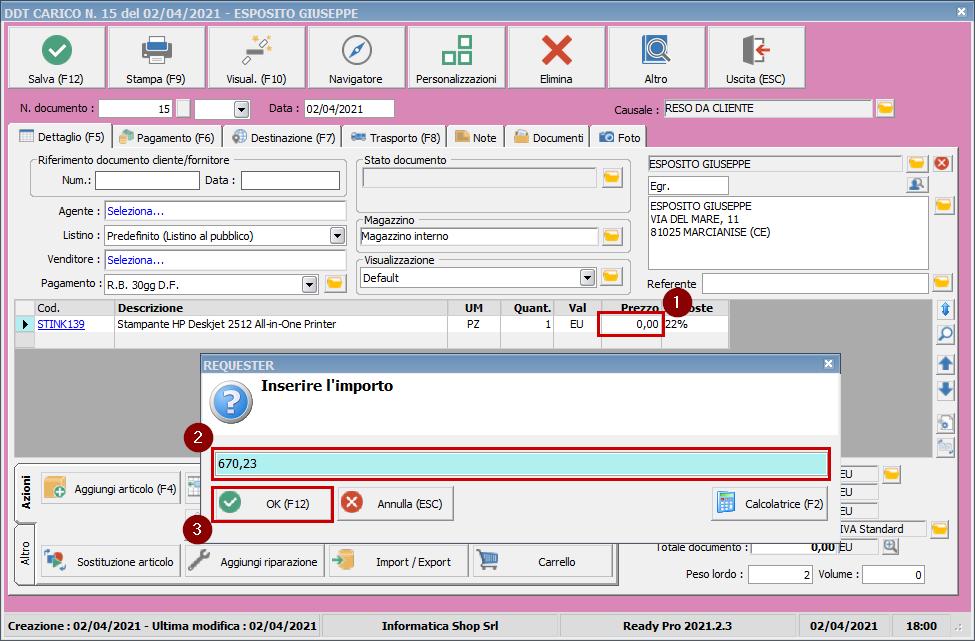Click Salva (F12) green check button
This screenshot has height=641, width=975.
(x=56, y=57)
